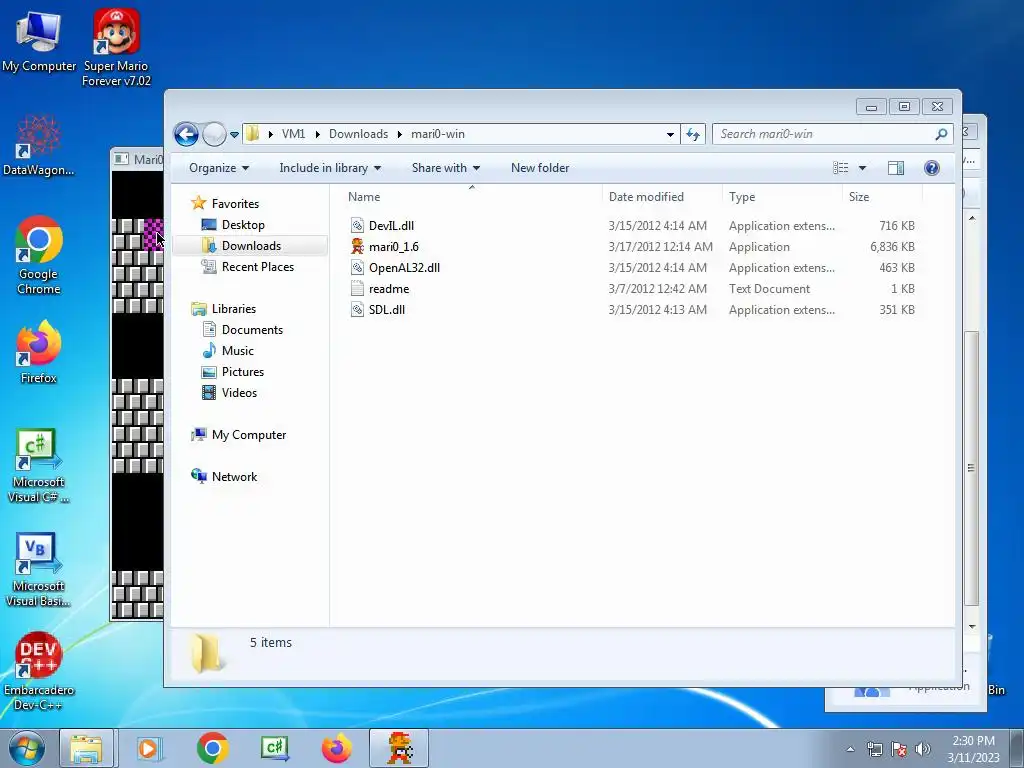
Task: Sort by Date modified column header
Action: coord(646,197)
